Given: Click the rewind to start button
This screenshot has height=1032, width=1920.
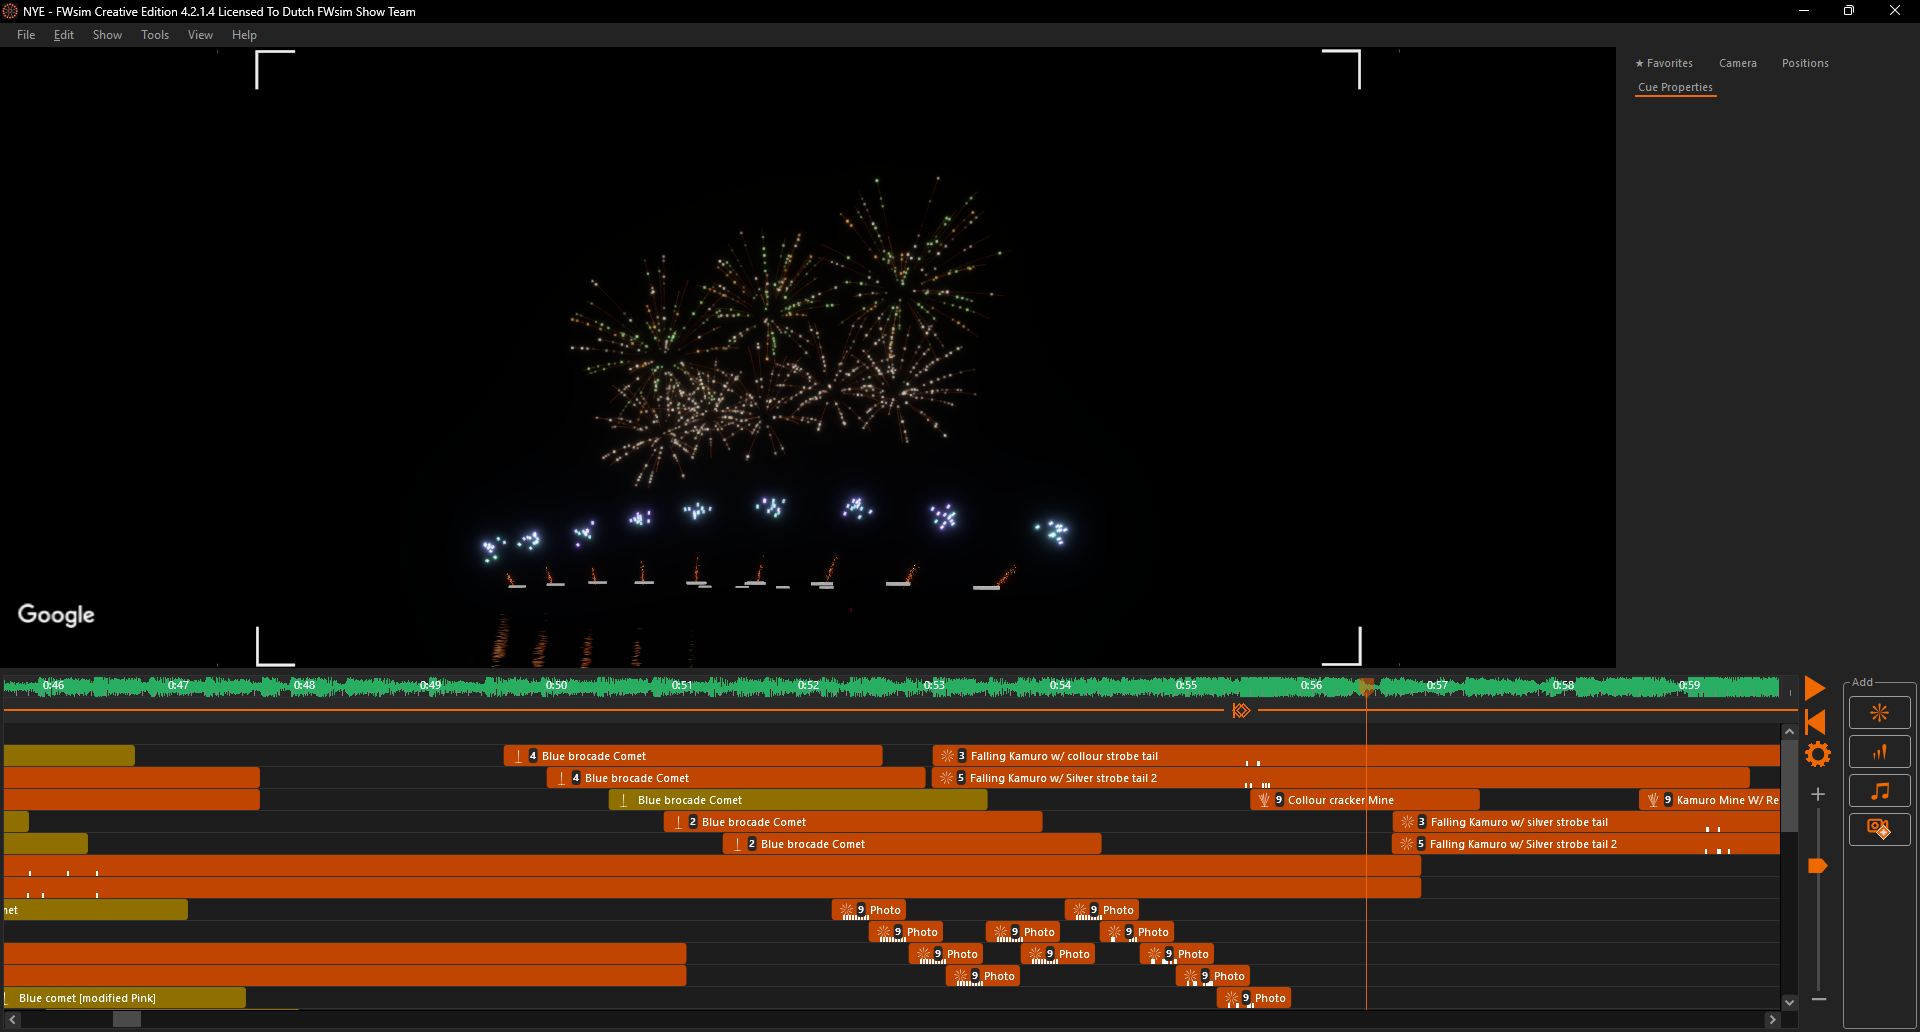Looking at the screenshot, I should 1816,722.
